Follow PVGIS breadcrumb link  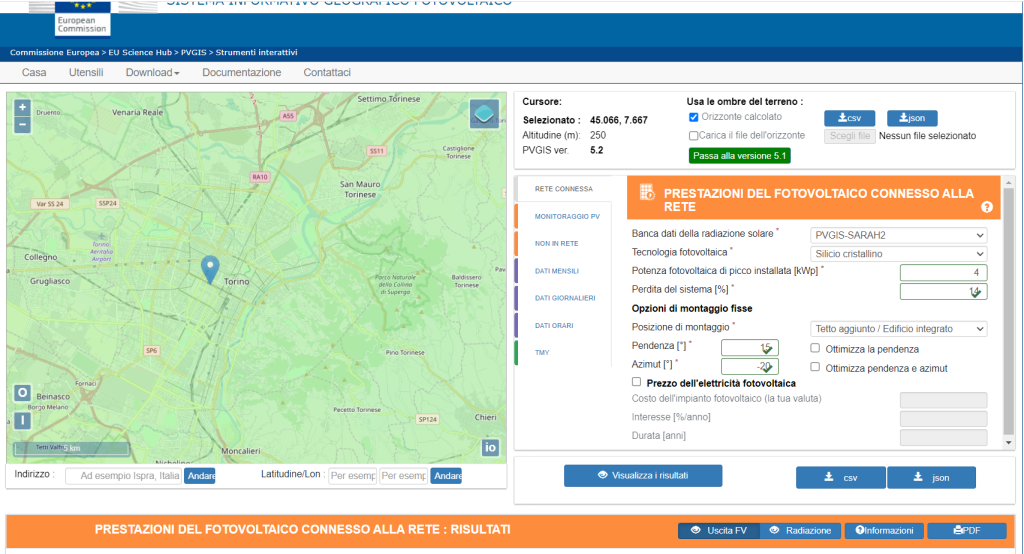[193, 52]
